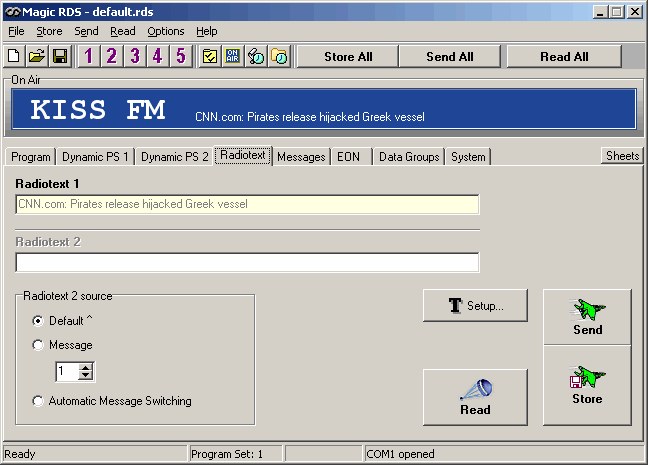Screen dimensions: 648x465
Task: Select program set 5 in the toolbar
Action: [181, 56]
